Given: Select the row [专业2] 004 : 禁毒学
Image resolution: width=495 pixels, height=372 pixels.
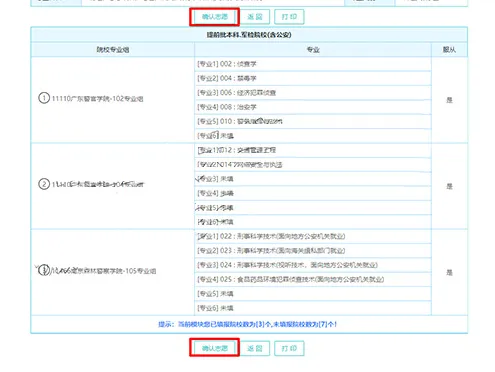Looking at the screenshot, I should [313, 78].
